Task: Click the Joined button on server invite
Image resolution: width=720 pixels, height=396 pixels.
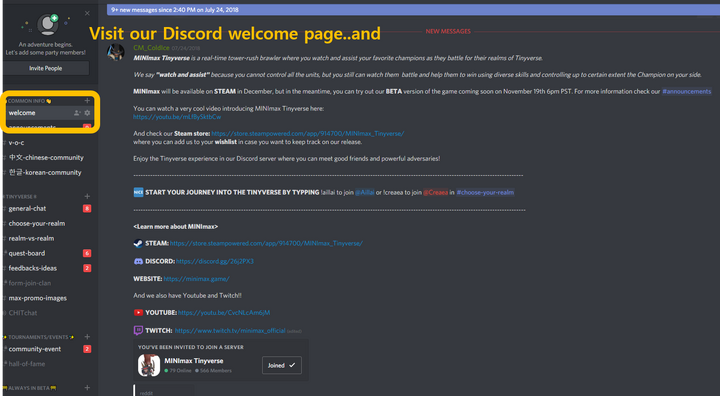Action: pos(281,365)
